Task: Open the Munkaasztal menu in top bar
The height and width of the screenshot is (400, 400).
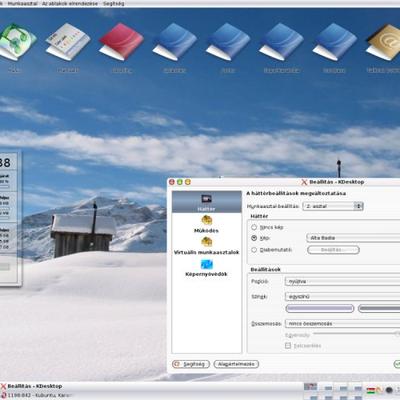Action: [22, 4]
